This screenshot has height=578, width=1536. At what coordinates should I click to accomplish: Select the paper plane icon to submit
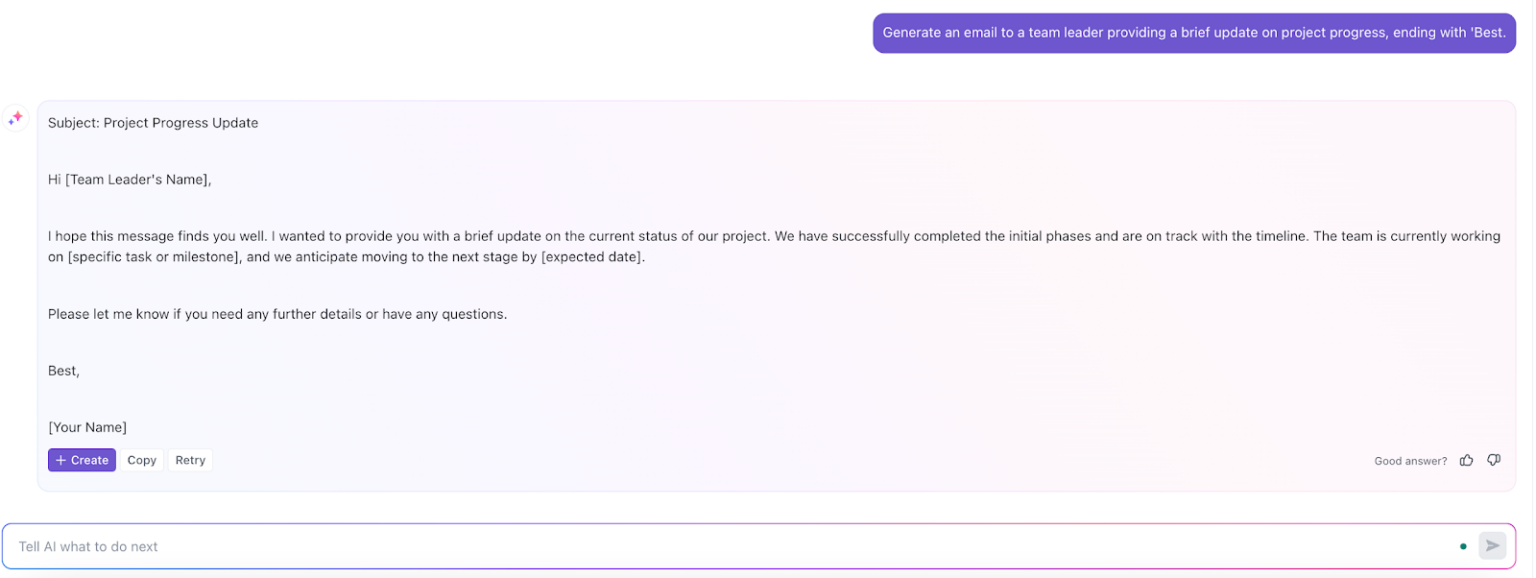(x=1492, y=546)
